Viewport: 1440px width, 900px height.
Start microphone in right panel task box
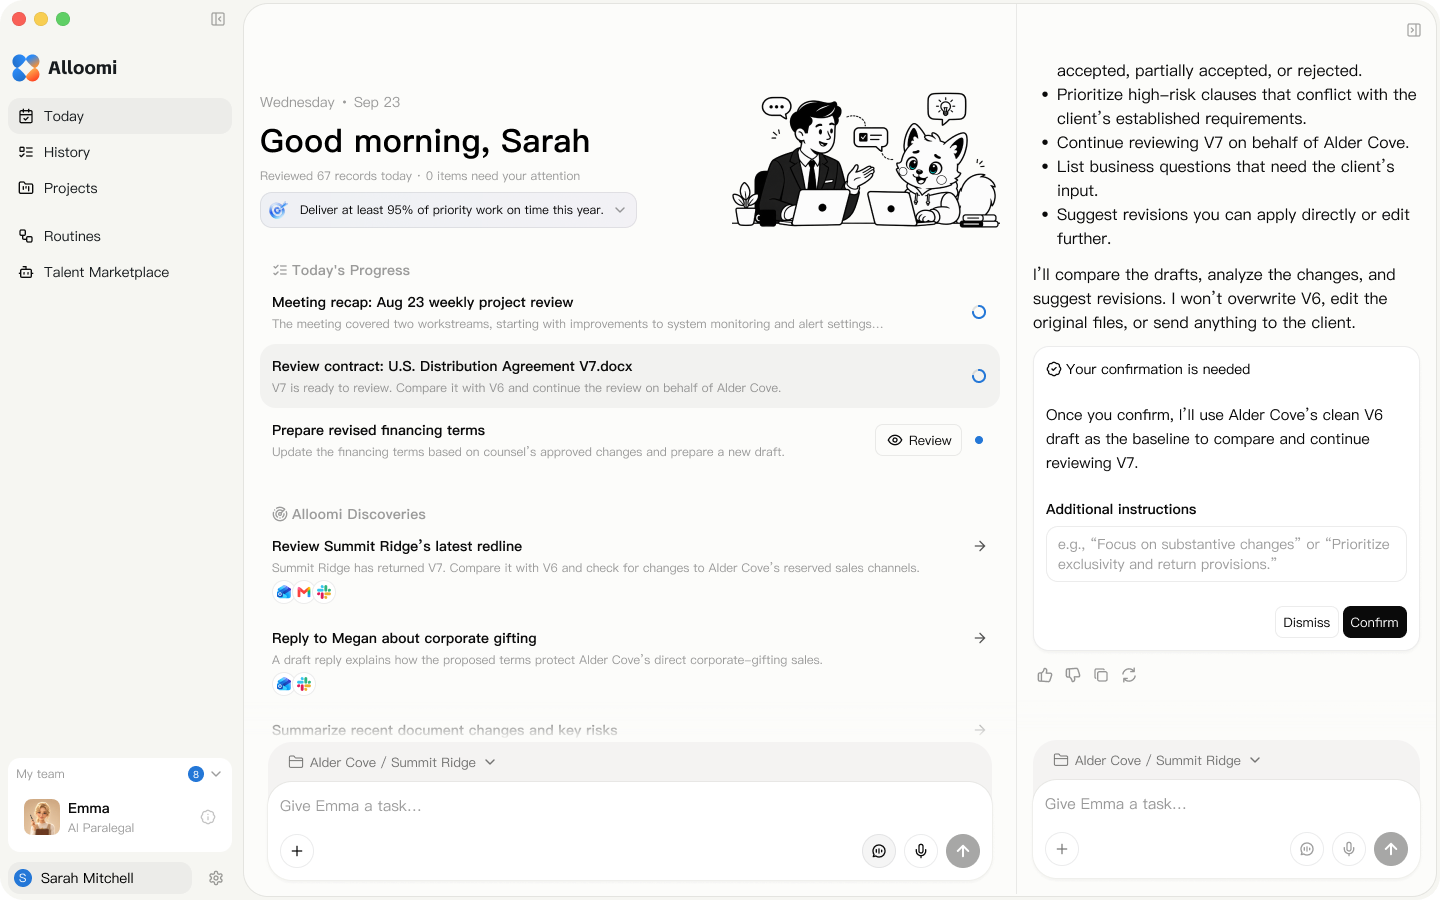click(x=1349, y=849)
